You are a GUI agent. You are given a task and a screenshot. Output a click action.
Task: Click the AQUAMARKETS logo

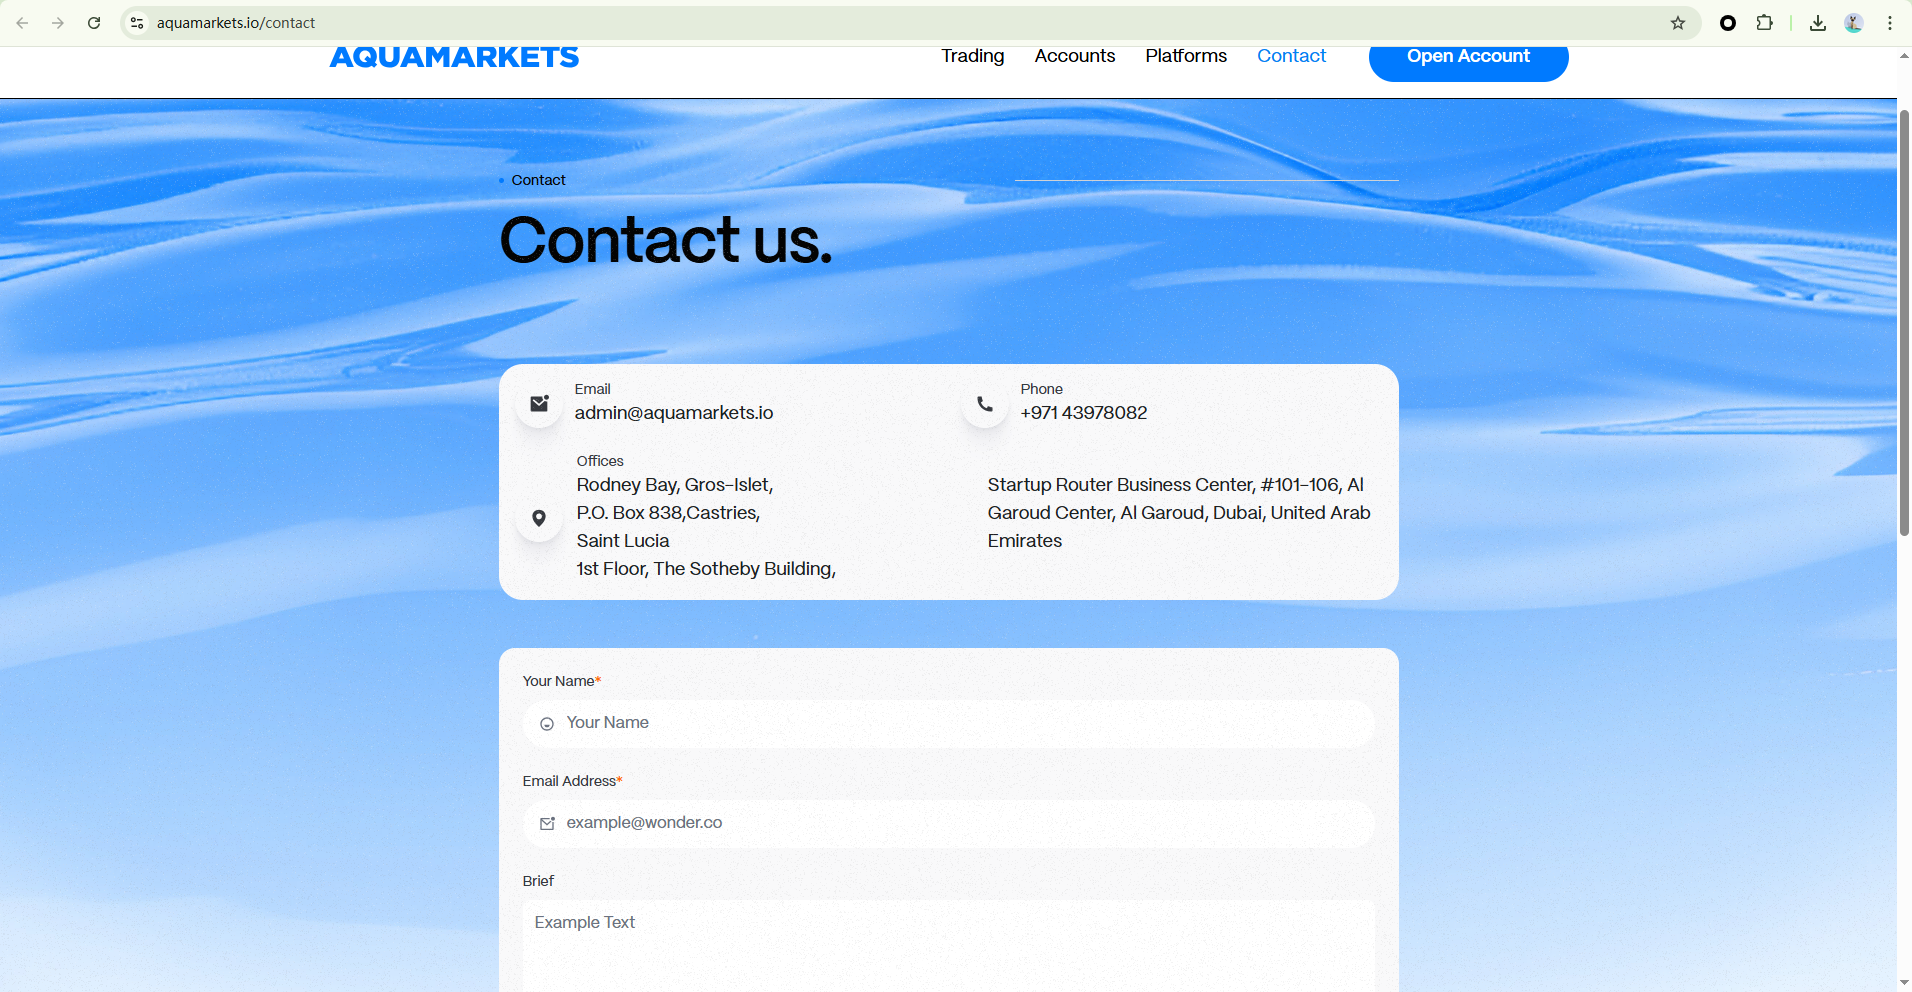[454, 58]
